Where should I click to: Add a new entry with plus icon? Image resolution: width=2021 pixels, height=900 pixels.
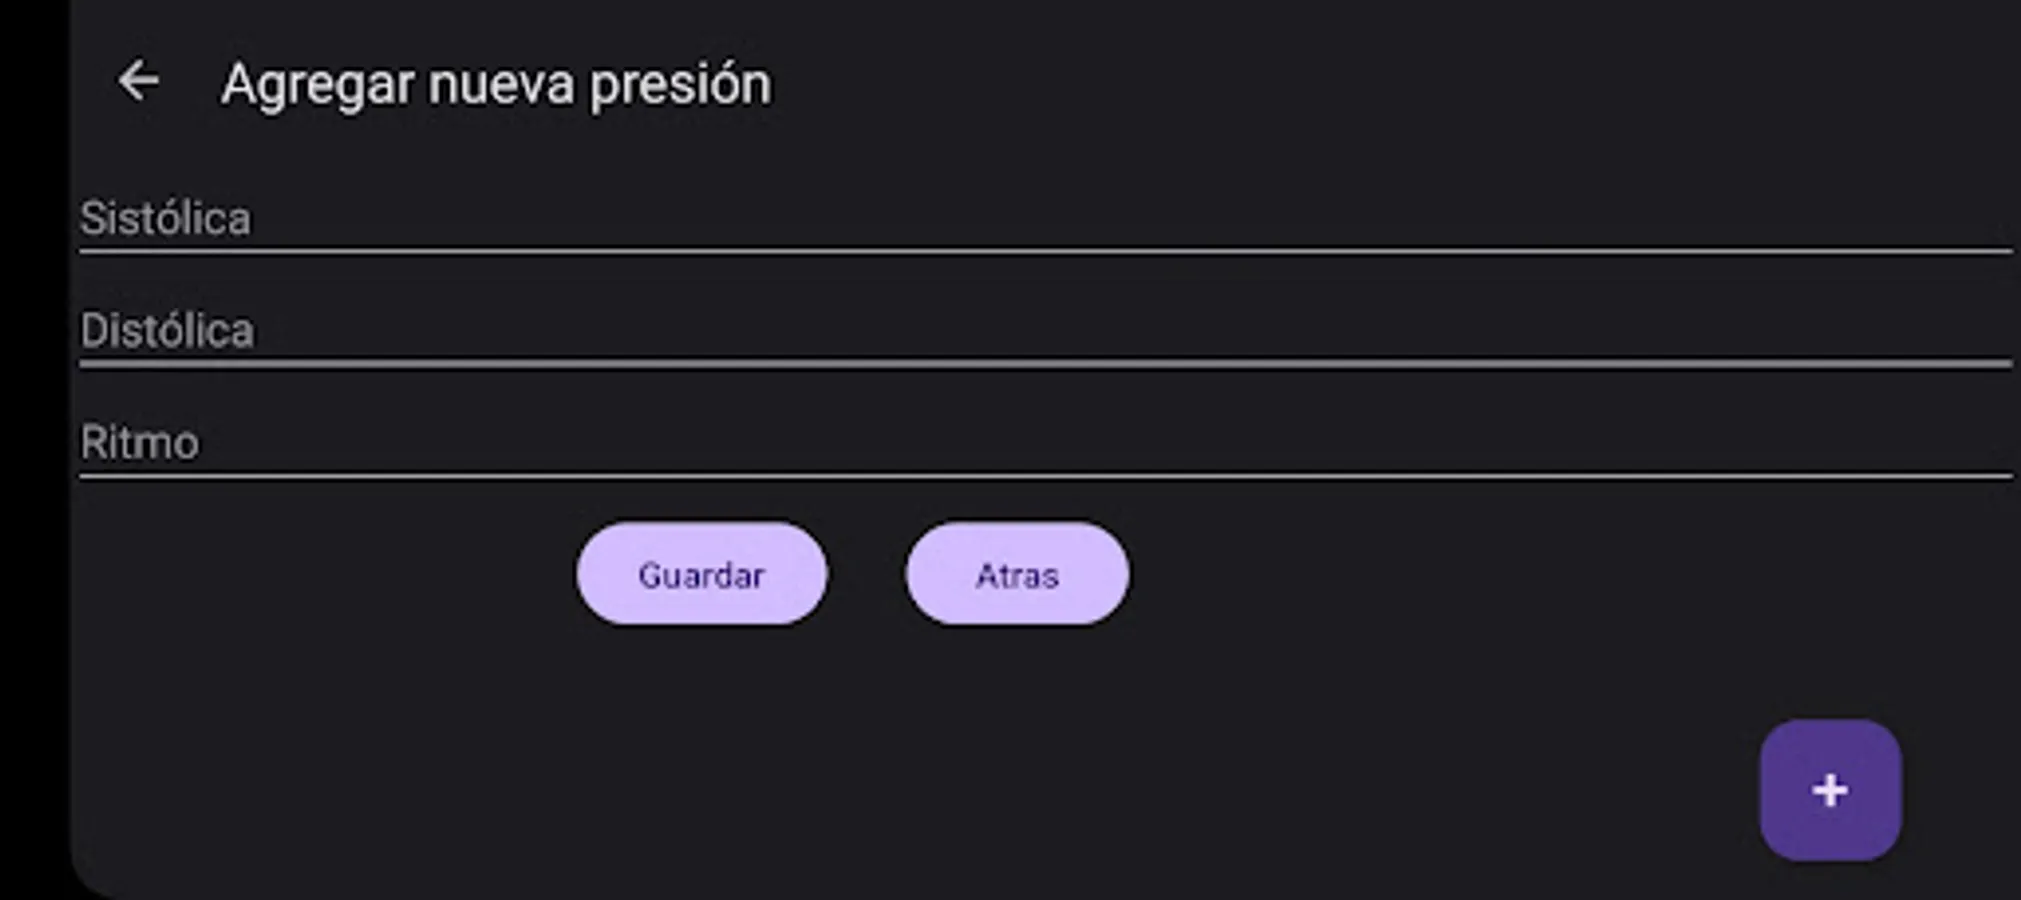pyautogui.click(x=1829, y=790)
